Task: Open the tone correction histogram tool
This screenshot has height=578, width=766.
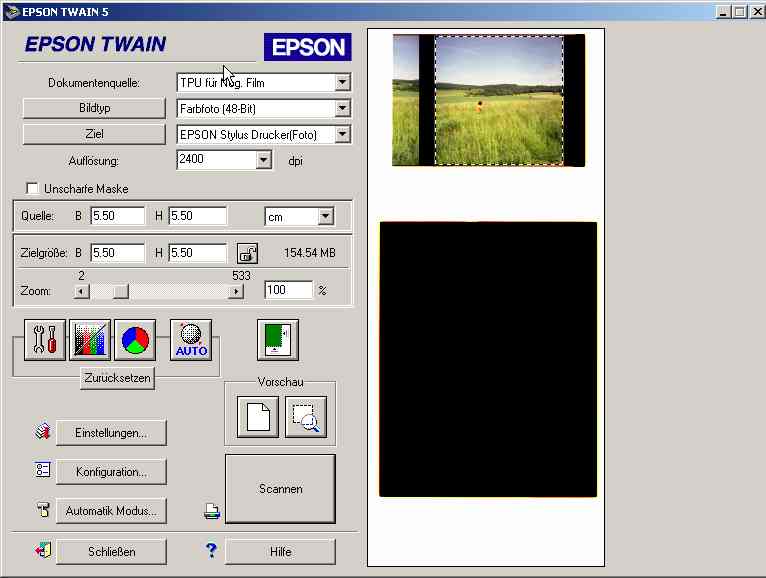Action: point(90,340)
